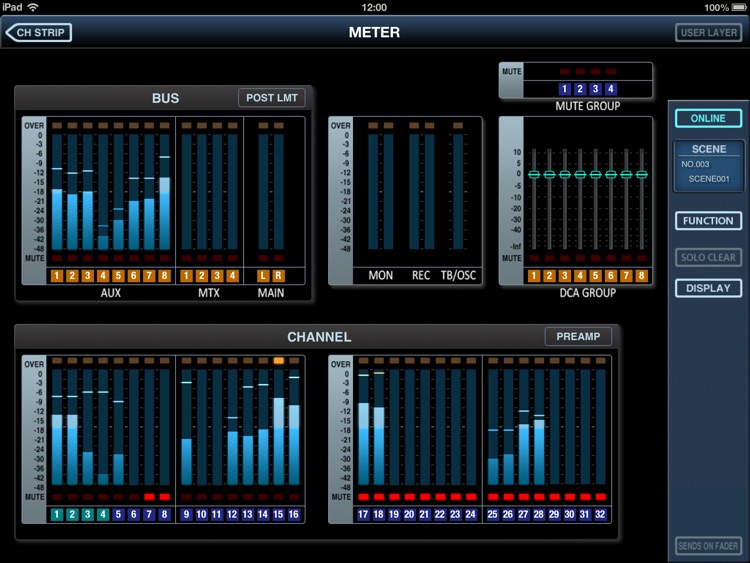Viewport: 750px width, 563px height.
Task: Click the AUX bus 8 level meter
Action: tap(164, 192)
